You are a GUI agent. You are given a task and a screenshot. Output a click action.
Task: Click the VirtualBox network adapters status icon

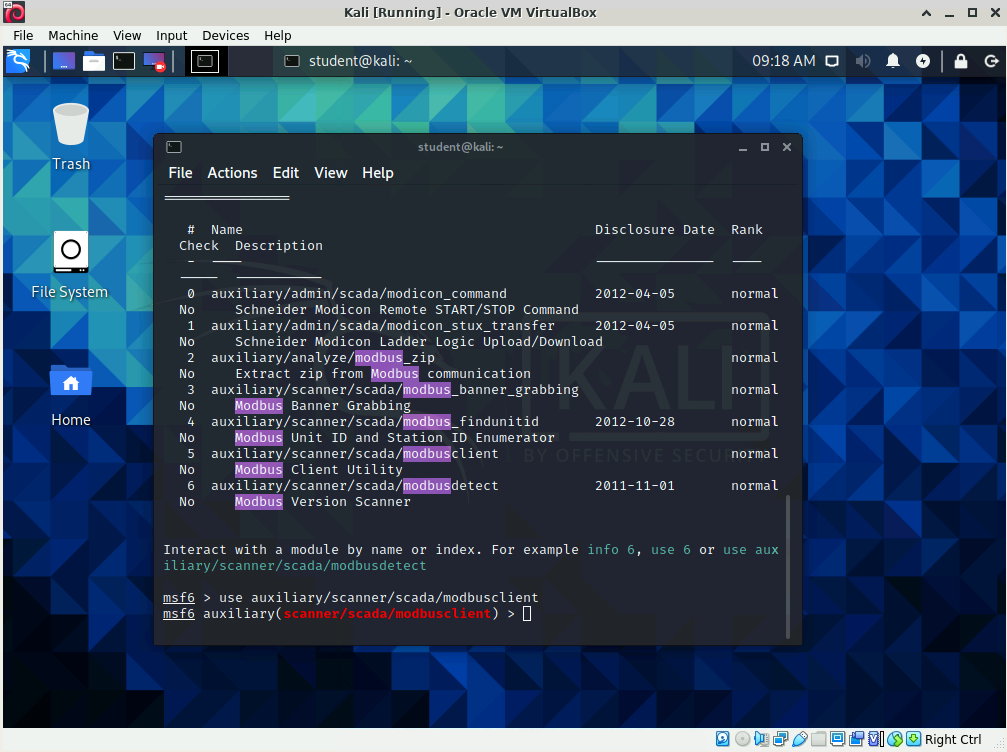click(x=780, y=739)
